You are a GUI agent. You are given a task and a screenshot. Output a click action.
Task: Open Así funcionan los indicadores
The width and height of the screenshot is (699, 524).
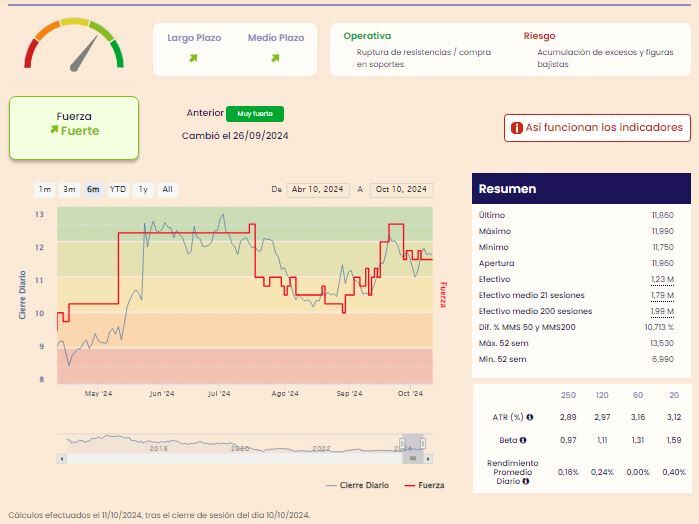click(597, 128)
